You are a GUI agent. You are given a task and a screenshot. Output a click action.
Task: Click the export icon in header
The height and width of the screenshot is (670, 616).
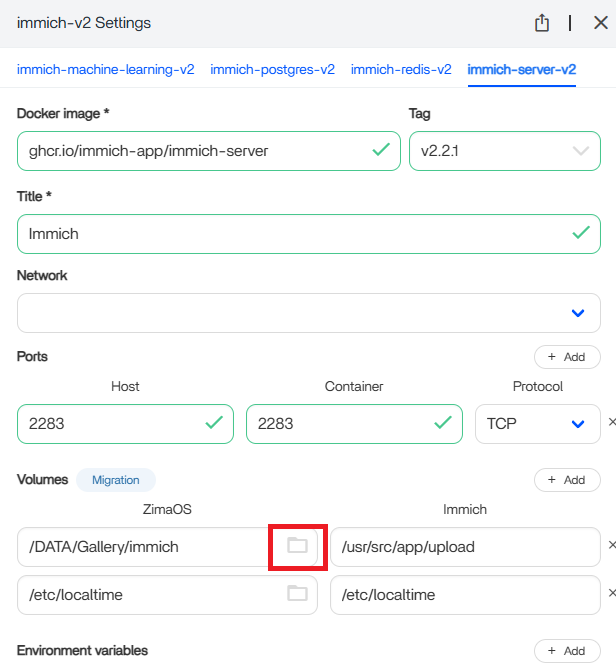click(542, 23)
